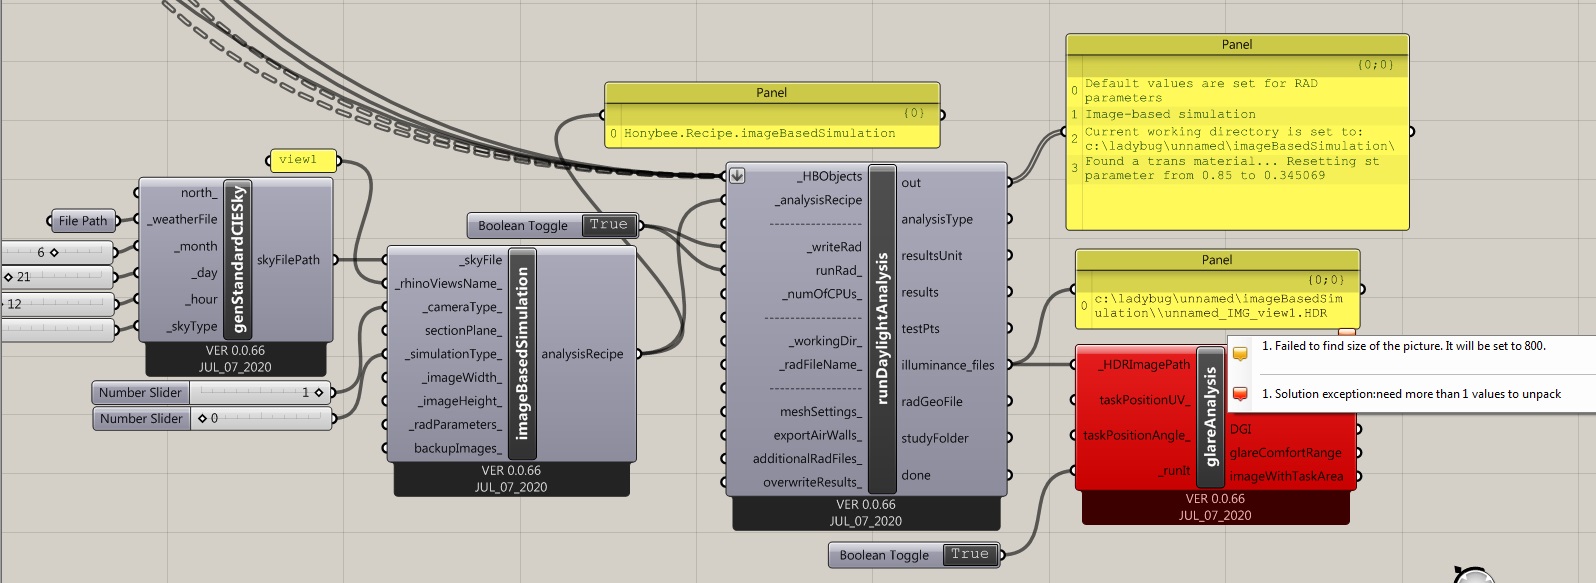This screenshot has height=583, width=1596.
Task: Click the 'unnamed_IMG_view1.HDR' path panel text
Action: click(x=1219, y=305)
